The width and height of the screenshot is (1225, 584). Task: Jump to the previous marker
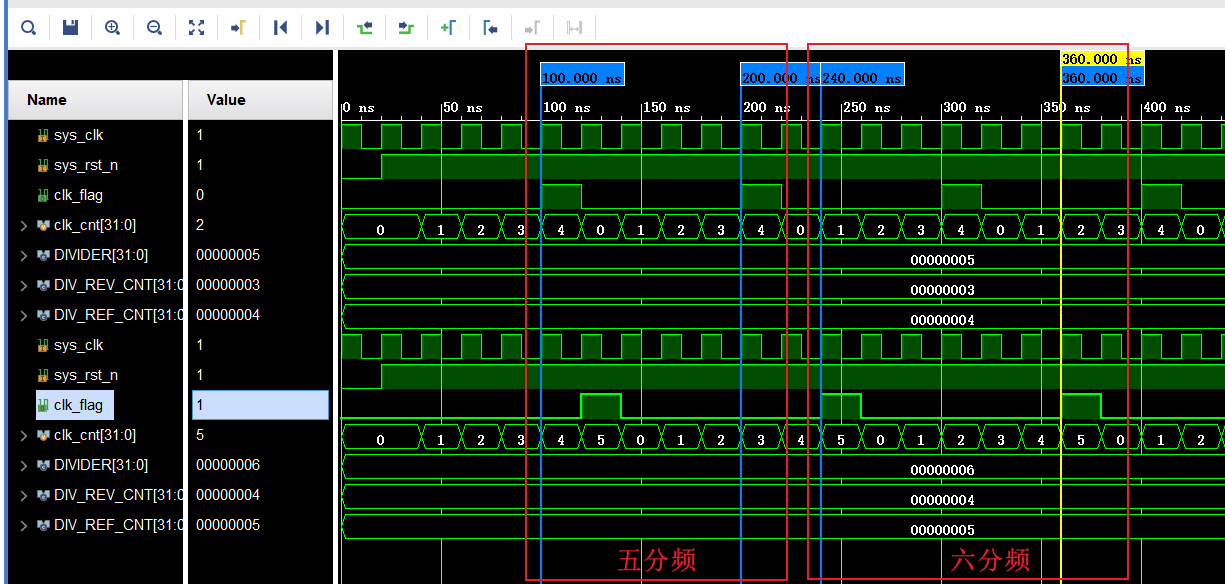490,28
